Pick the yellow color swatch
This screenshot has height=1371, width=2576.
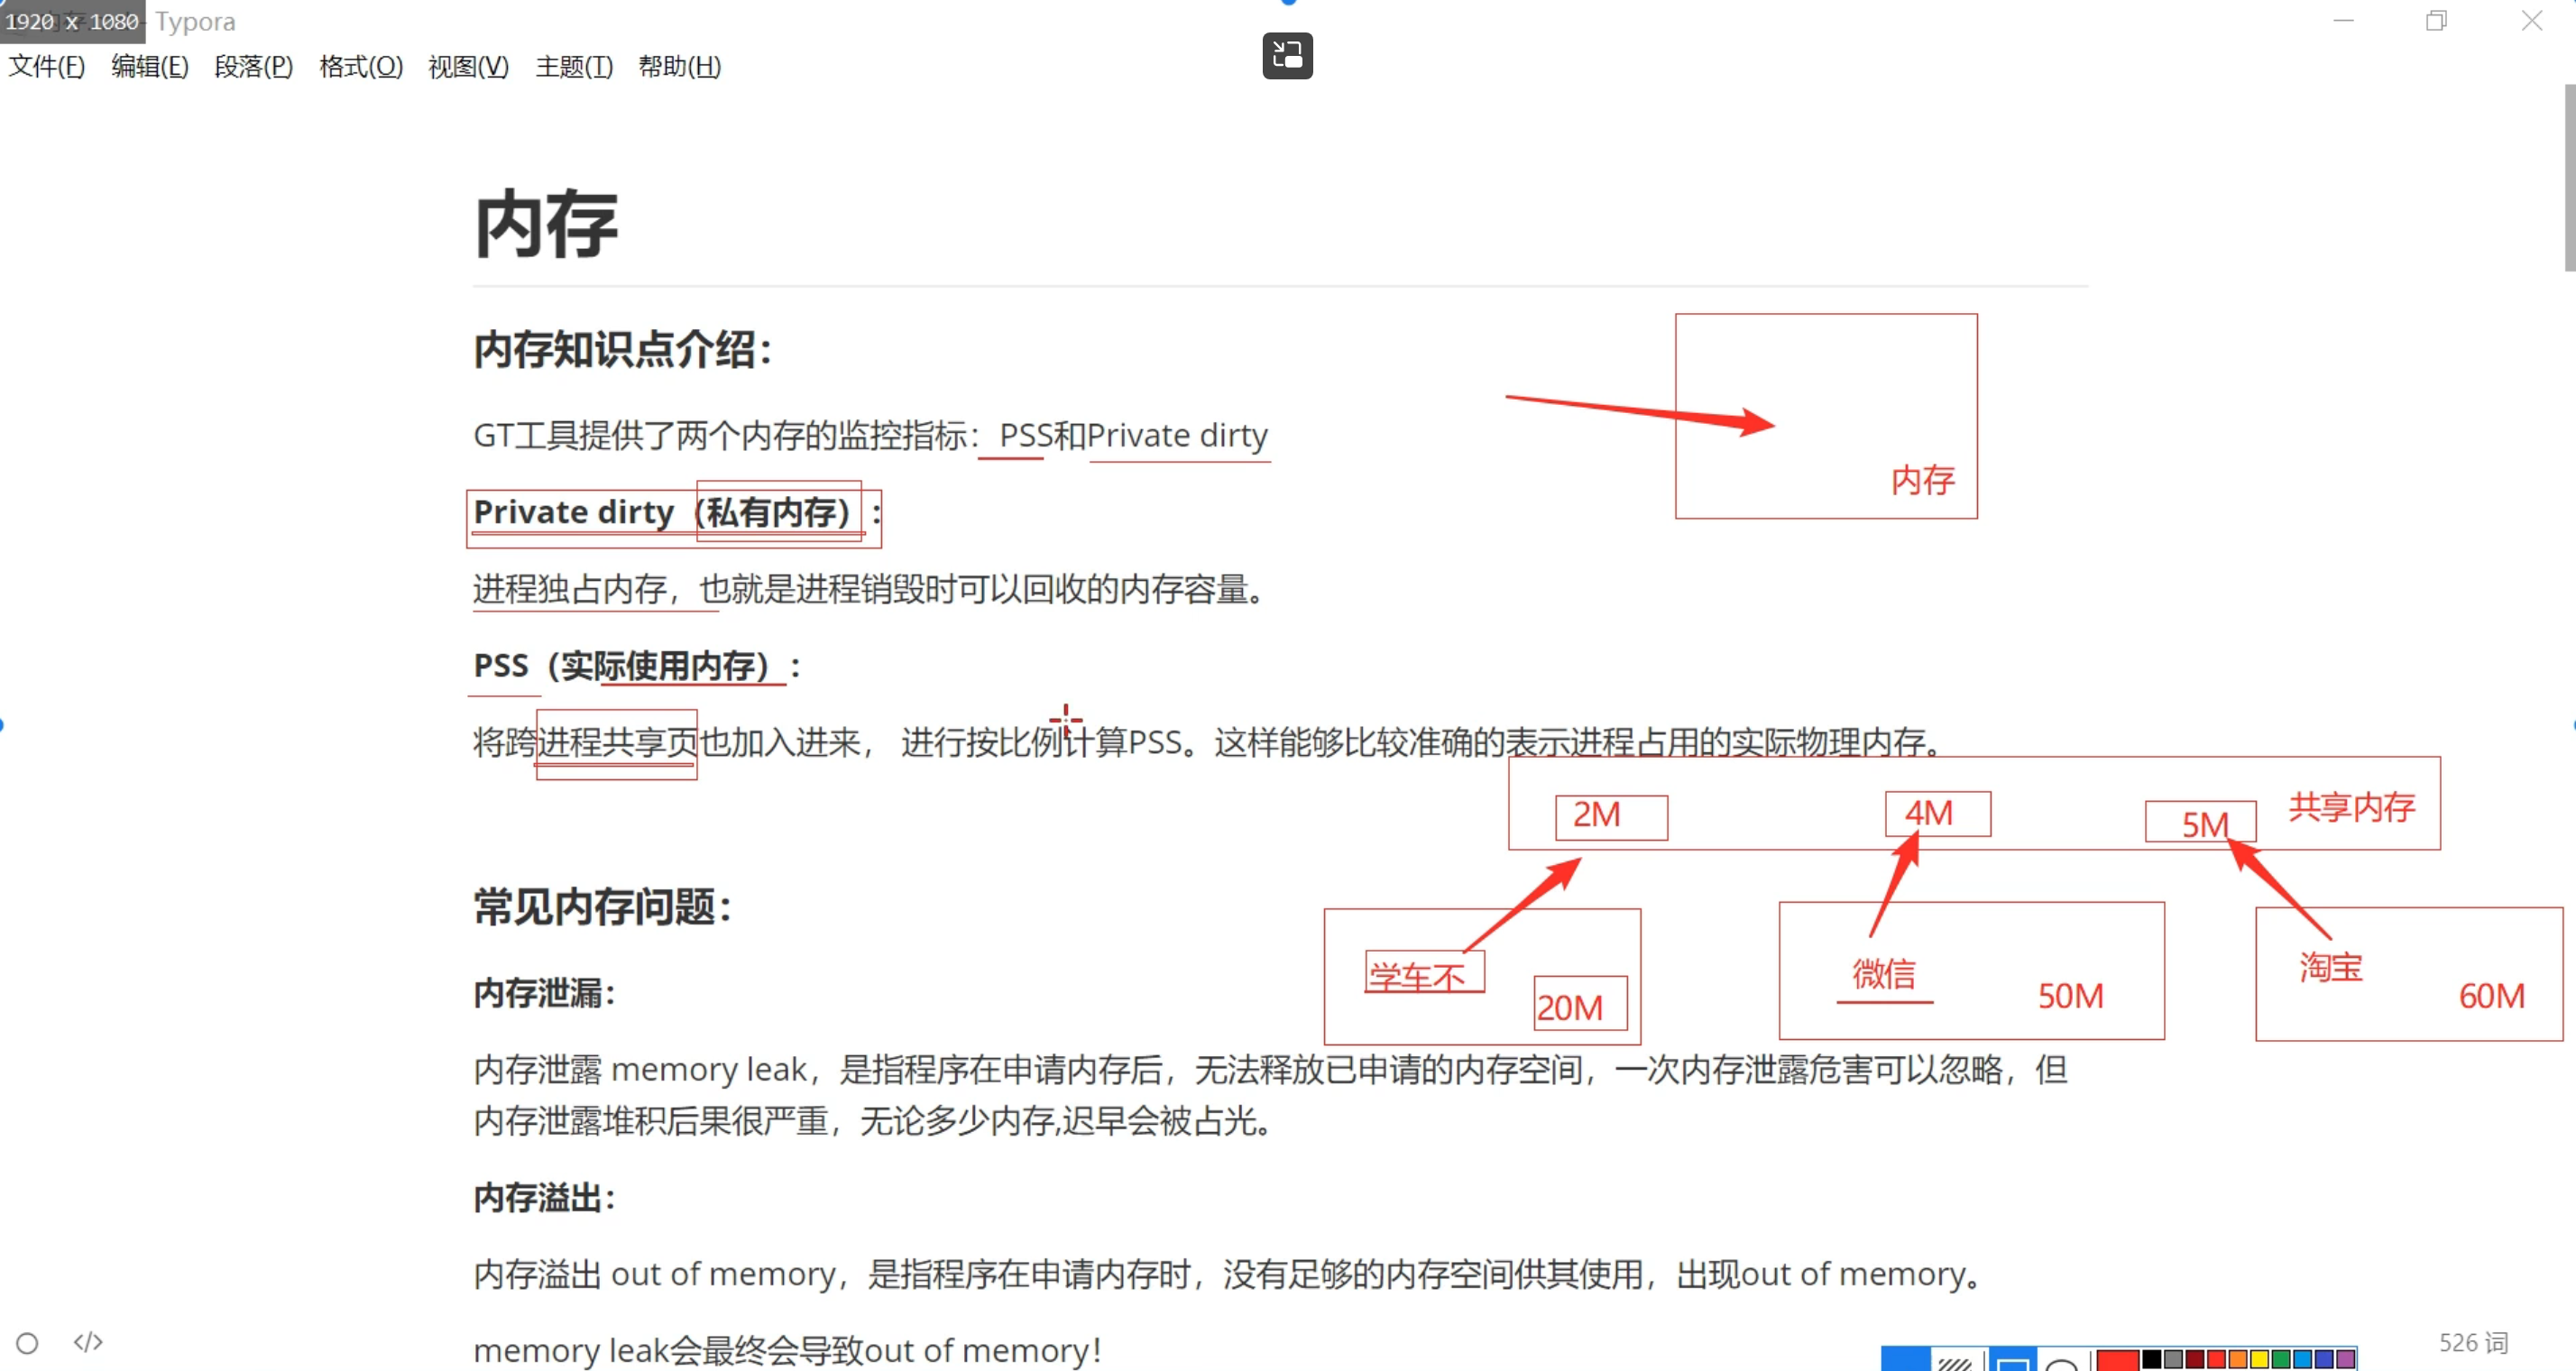coord(2260,1360)
